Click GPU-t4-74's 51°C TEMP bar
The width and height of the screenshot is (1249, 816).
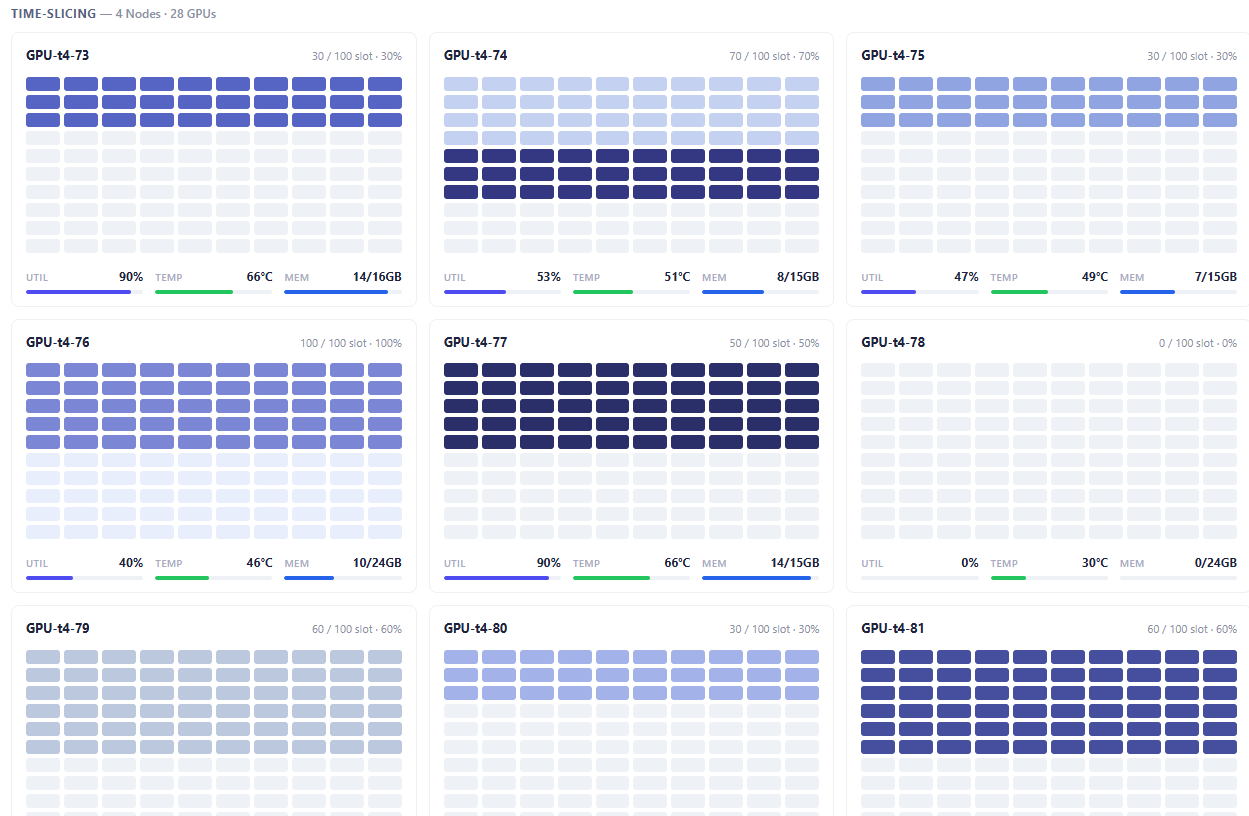(x=631, y=292)
